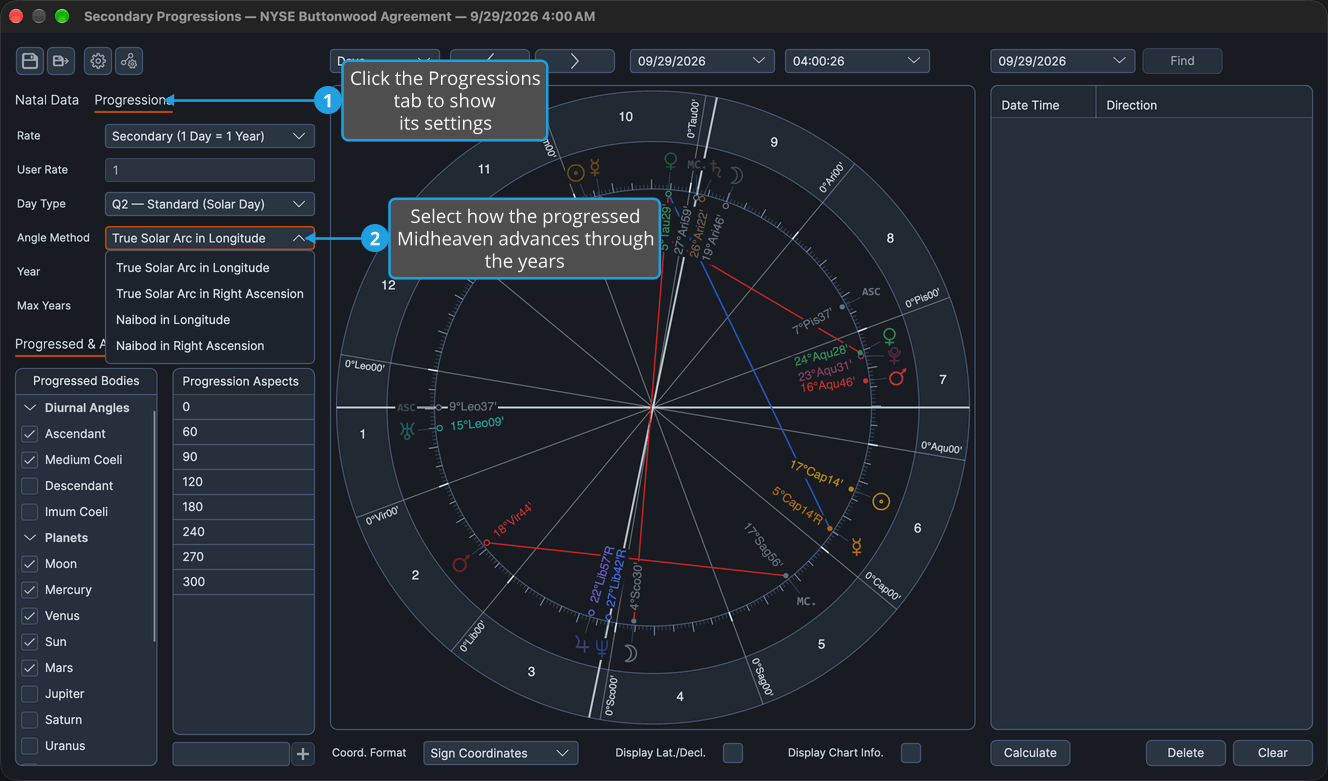
Task: Click the Mercury glyph beside top Sun
Action: point(595,169)
